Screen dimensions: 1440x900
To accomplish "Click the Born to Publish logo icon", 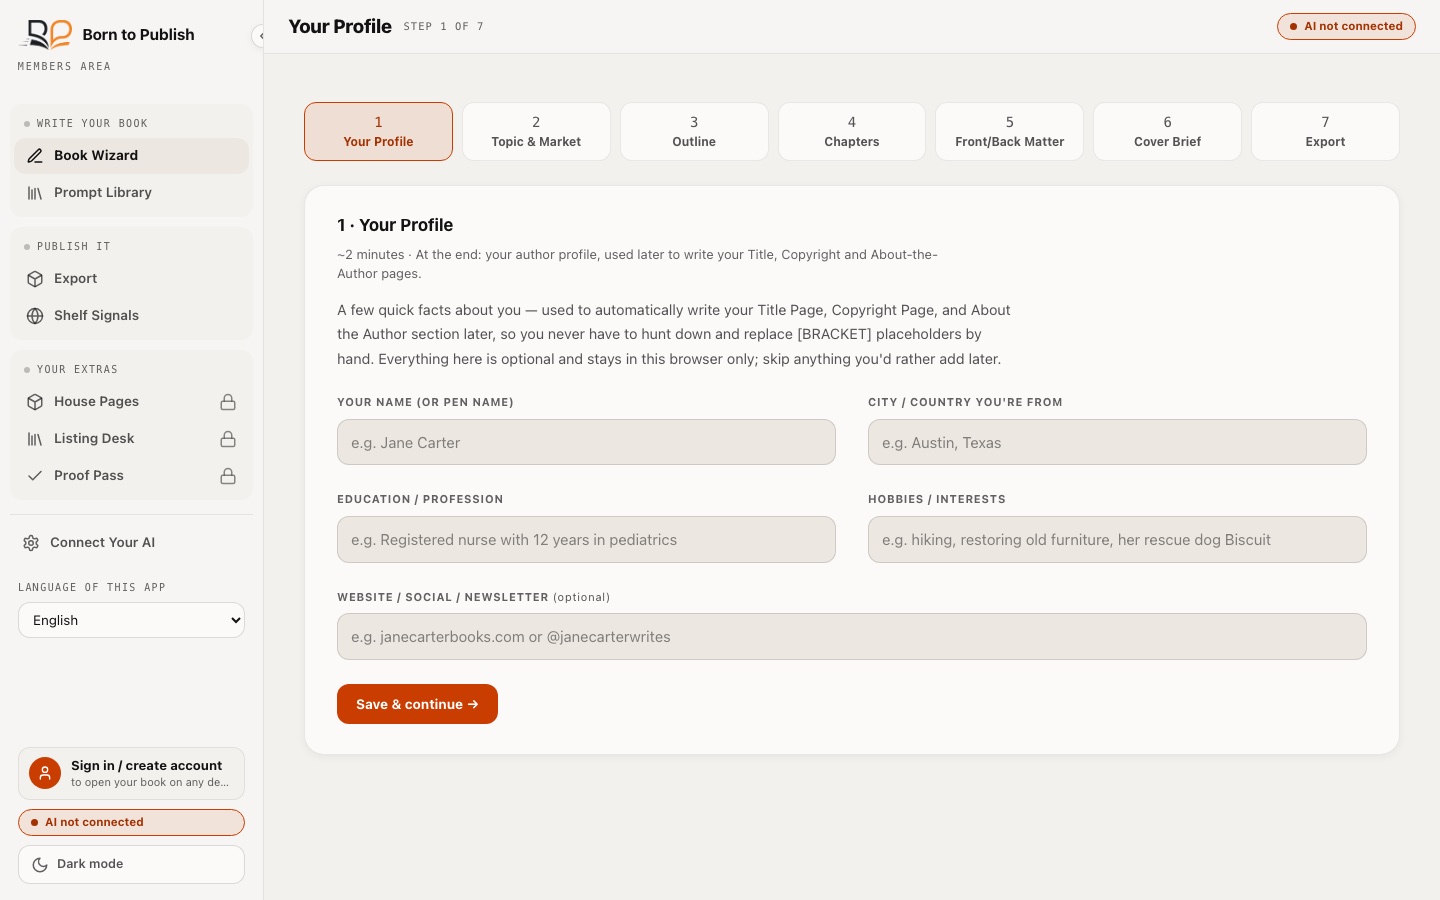I will 45,34.
